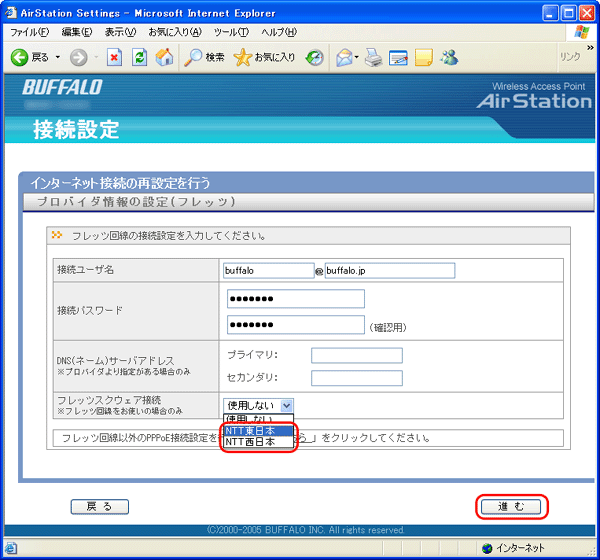
Task: Open the Mail envelope icon
Action: [344, 58]
